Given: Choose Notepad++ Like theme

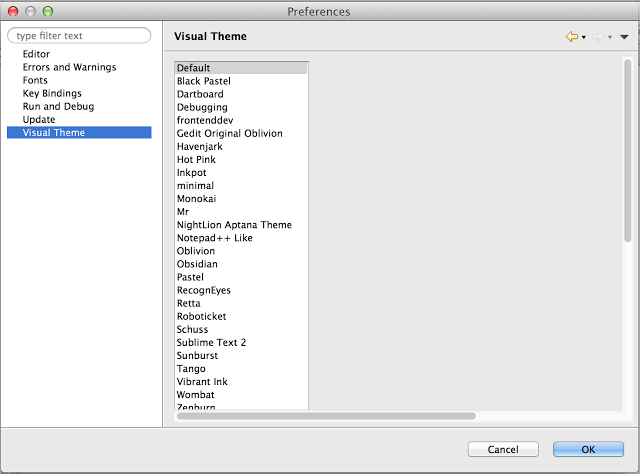Looking at the screenshot, I should [x=215, y=238].
